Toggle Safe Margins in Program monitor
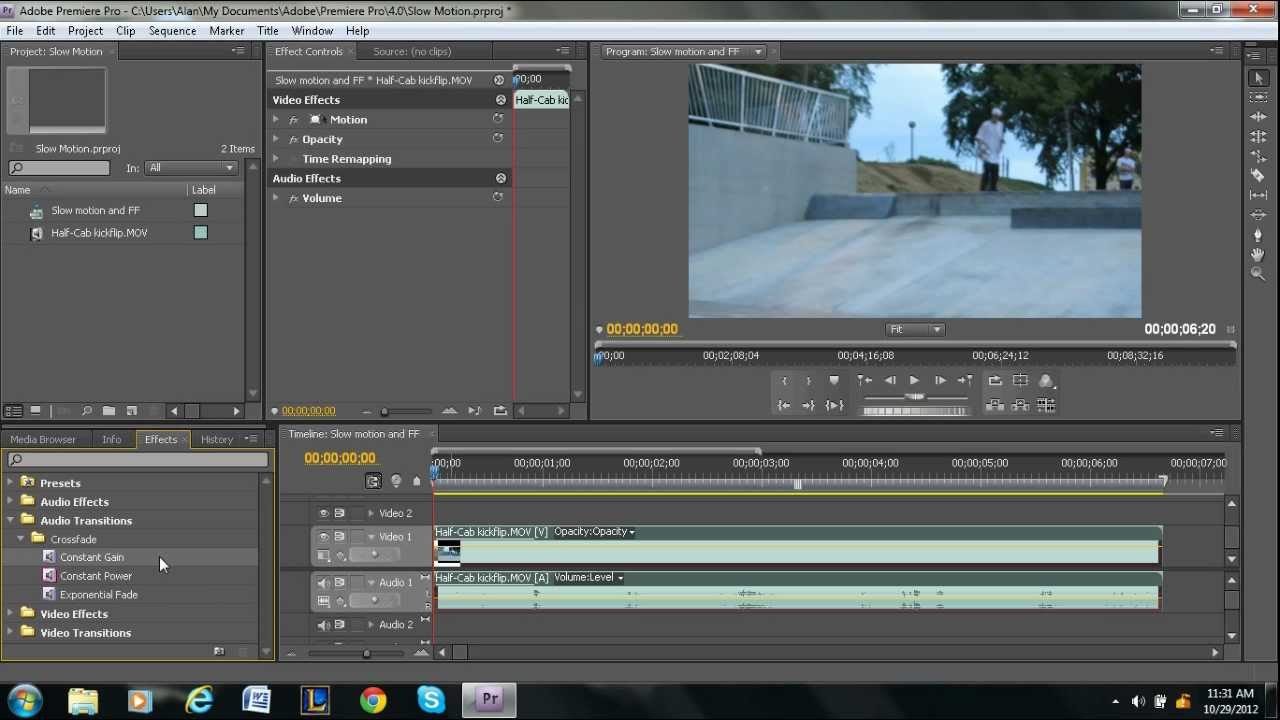The height and width of the screenshot is (720, 1280). (1020, 380)
